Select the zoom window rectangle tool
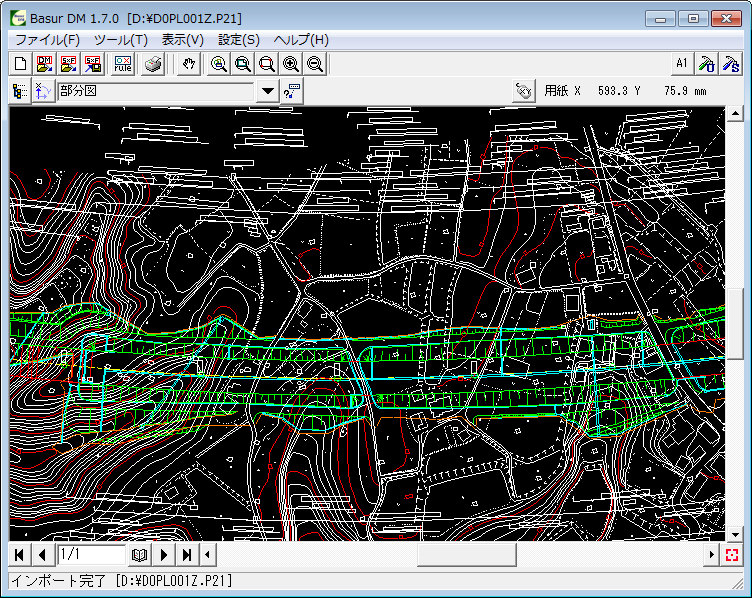This screenshot has height=598, width=752. tap(267, 64)
